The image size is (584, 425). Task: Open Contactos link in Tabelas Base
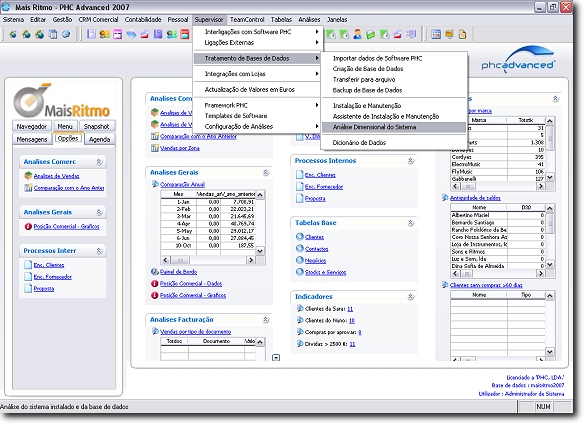(x=317, y=249)
